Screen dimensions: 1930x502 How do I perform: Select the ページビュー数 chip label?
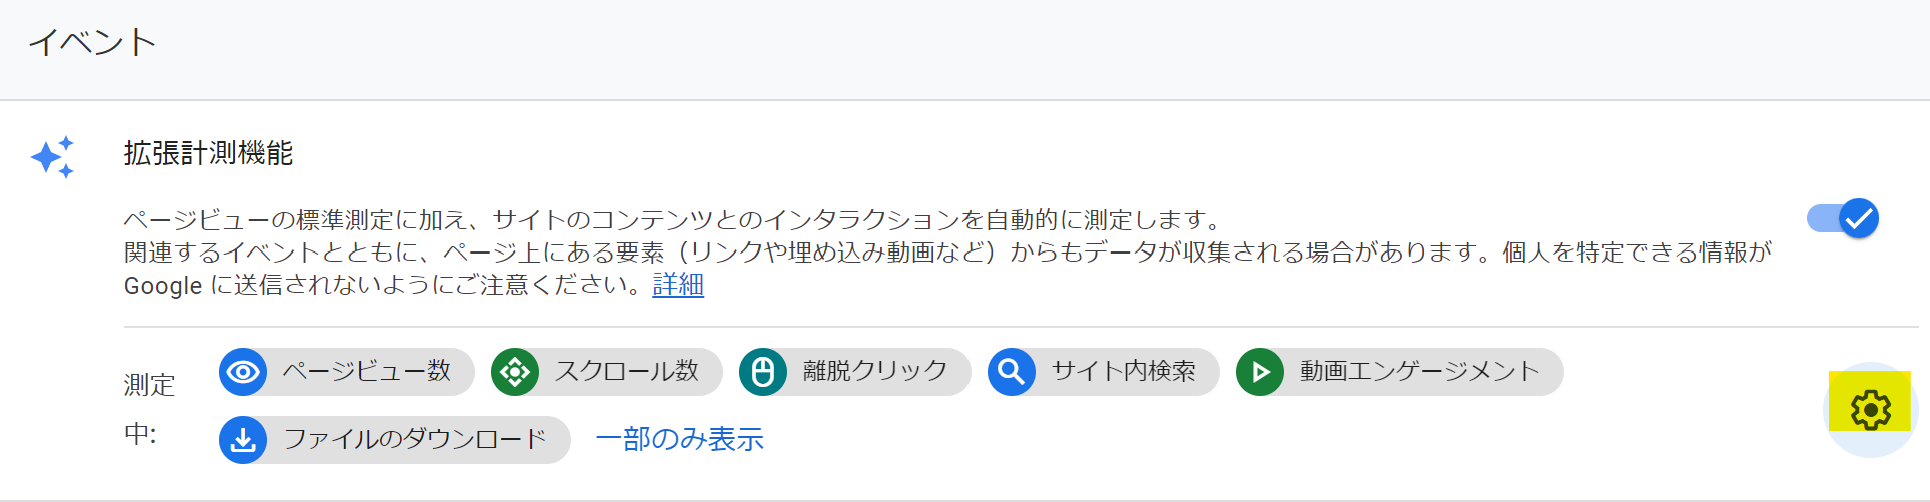pyautogui.click(x=367, y=371)
